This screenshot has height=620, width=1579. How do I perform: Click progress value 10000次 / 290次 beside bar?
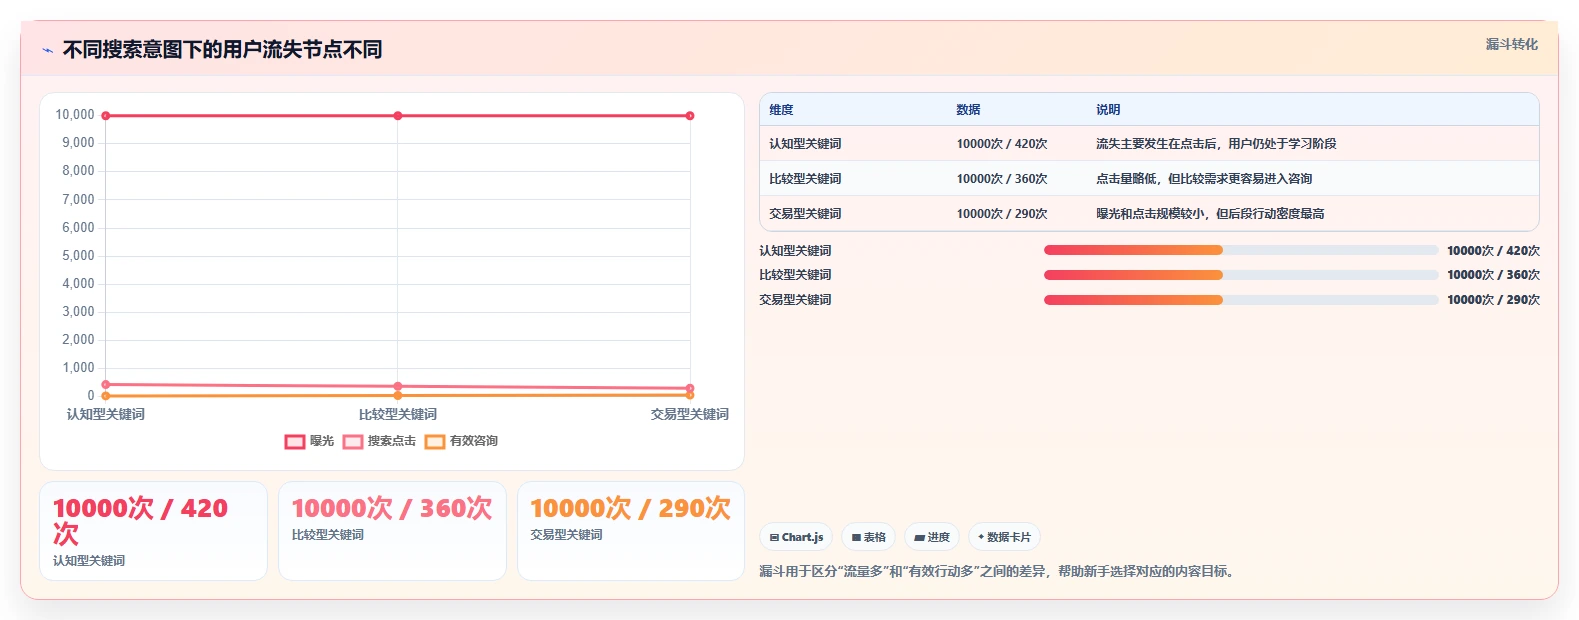pos(1493,300)
